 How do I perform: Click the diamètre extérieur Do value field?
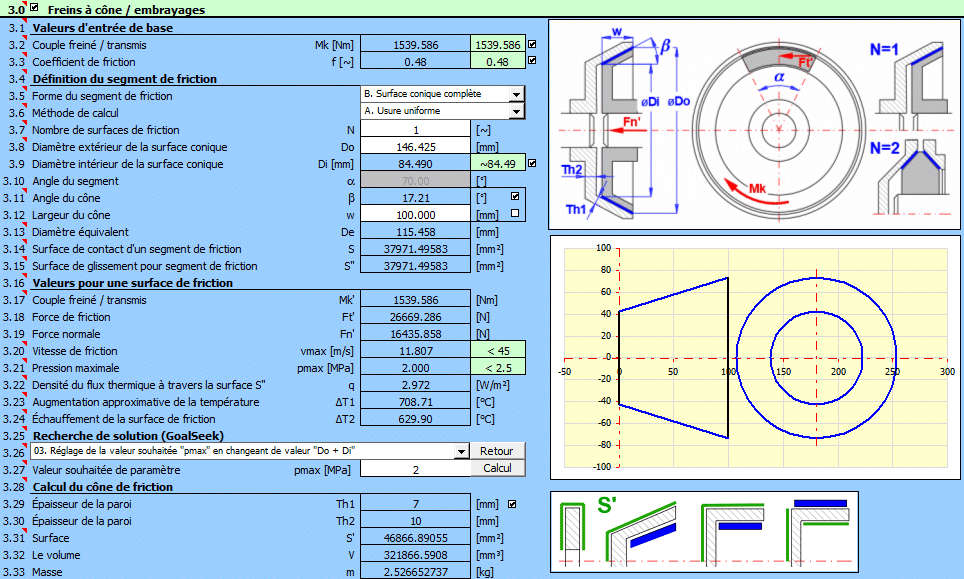click(415, 147)
